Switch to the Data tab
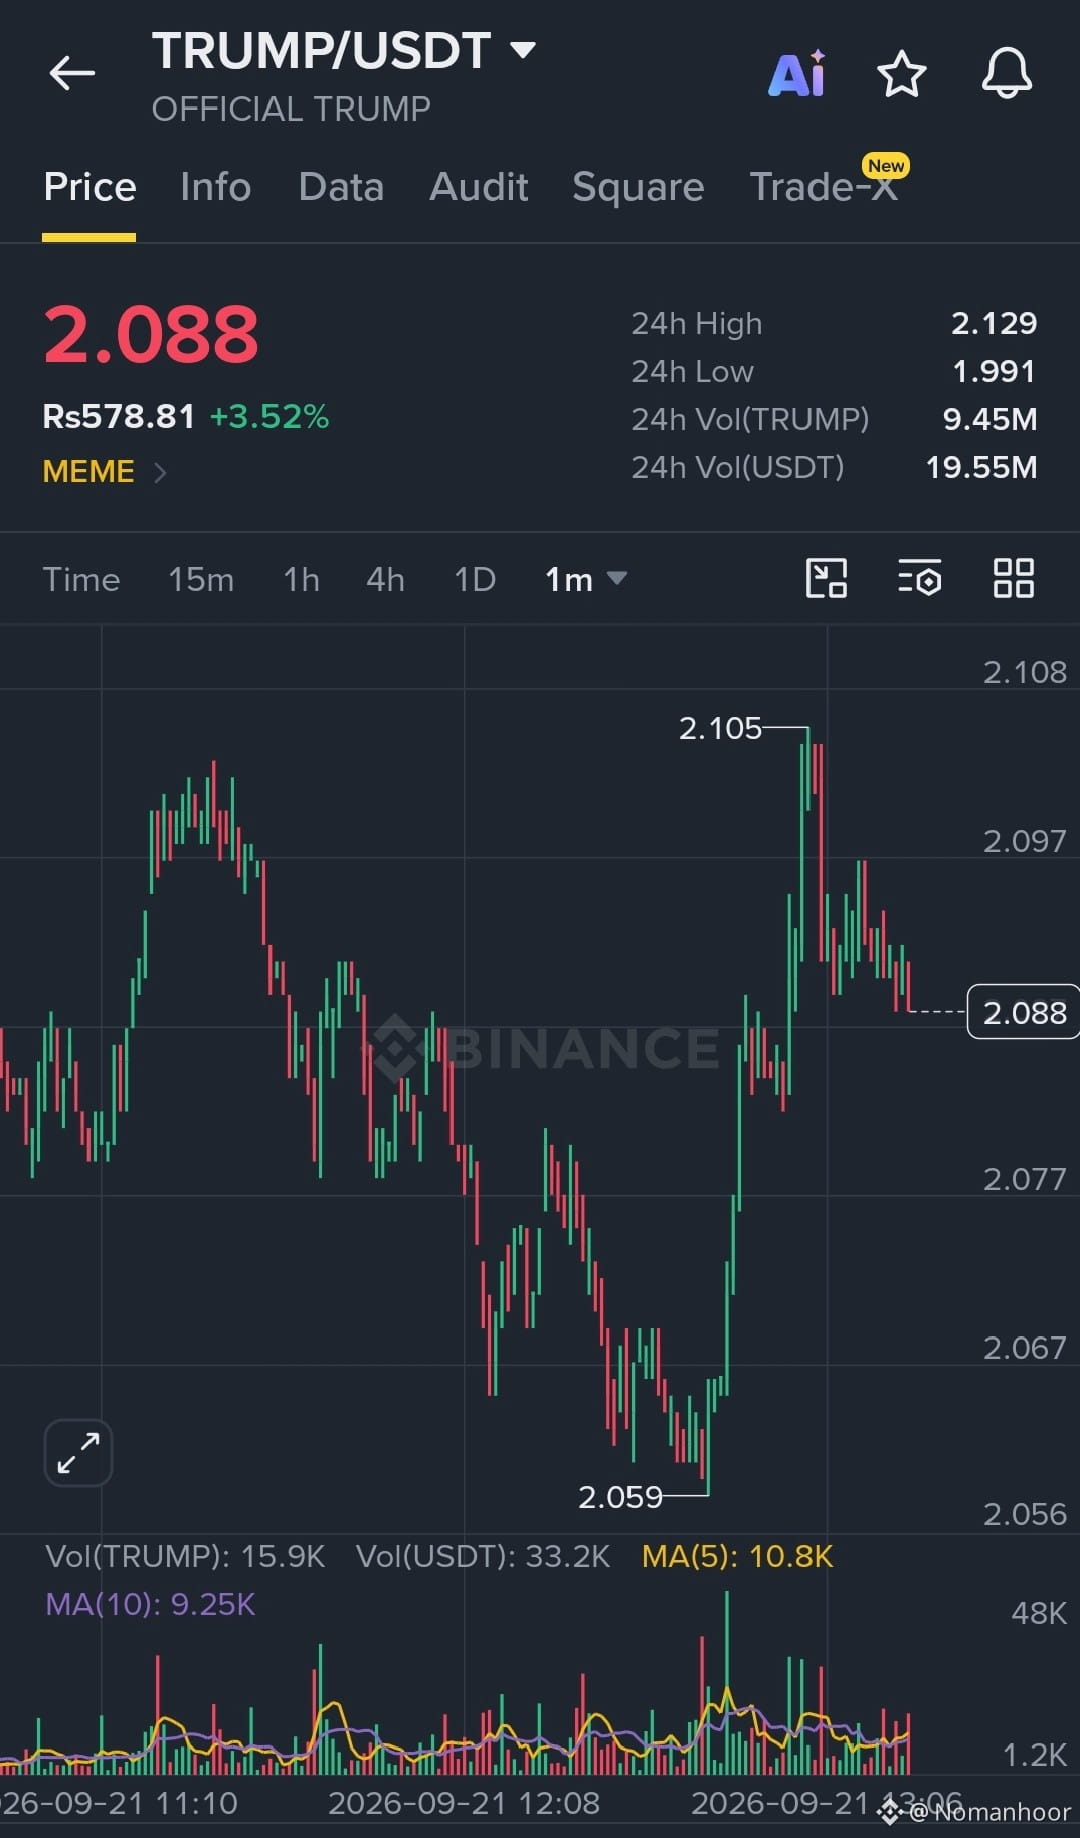1080x1838 pixels. coord(341,187)
